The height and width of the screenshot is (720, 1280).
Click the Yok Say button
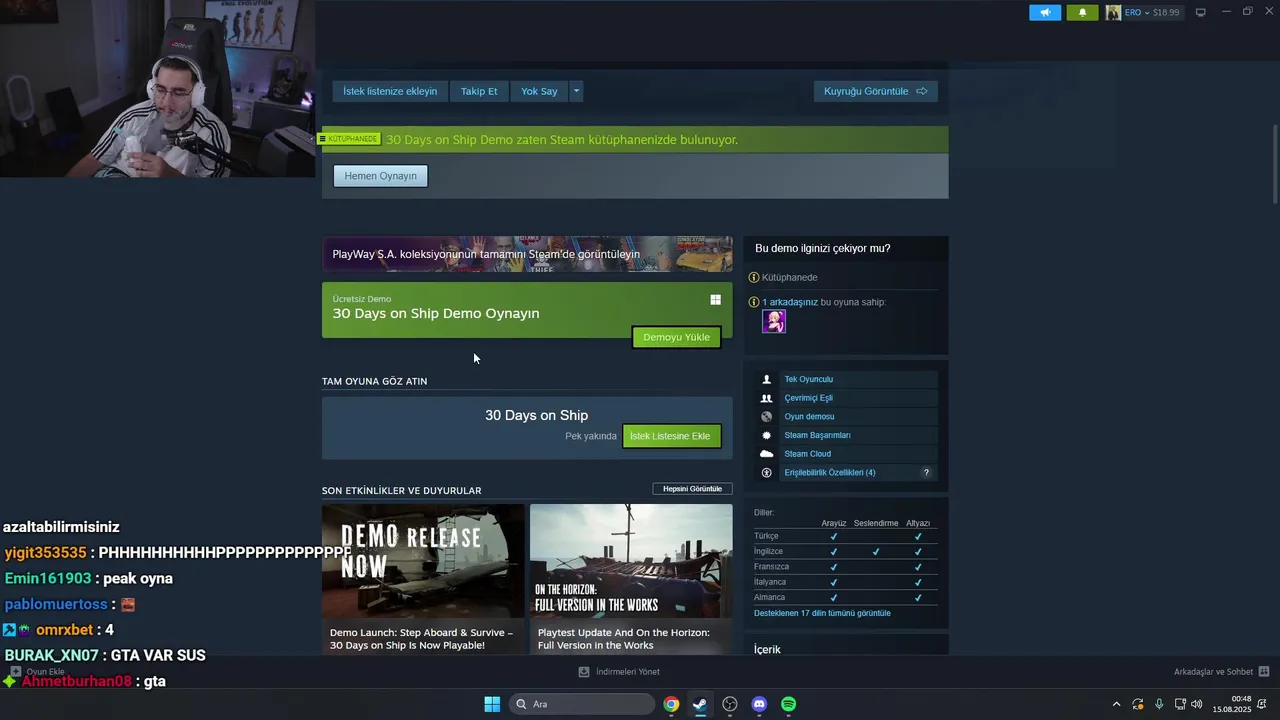(539, 91)
